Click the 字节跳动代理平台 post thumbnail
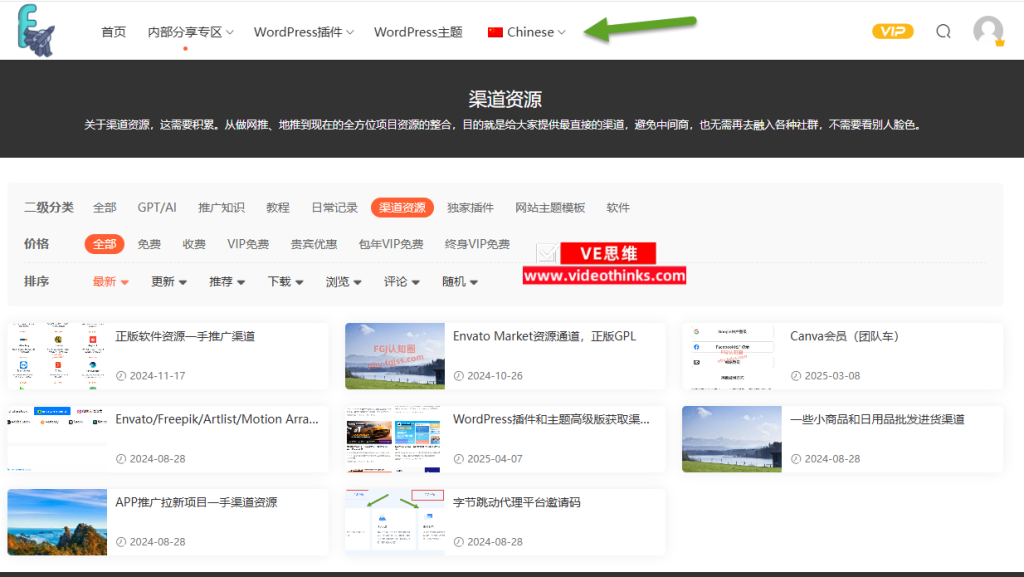Viewport: 1024px width, 577px height. coord(394,522)
